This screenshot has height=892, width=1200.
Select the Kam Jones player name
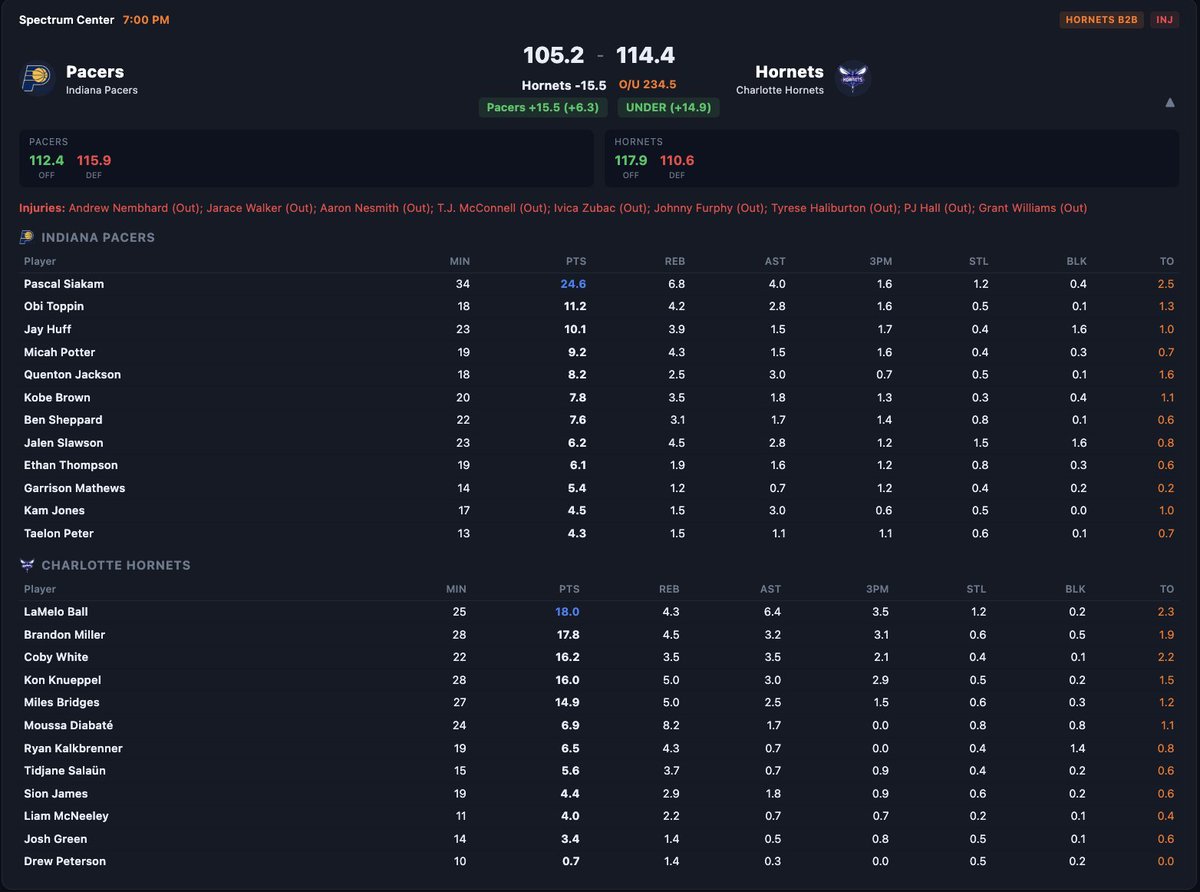point(54,510)
